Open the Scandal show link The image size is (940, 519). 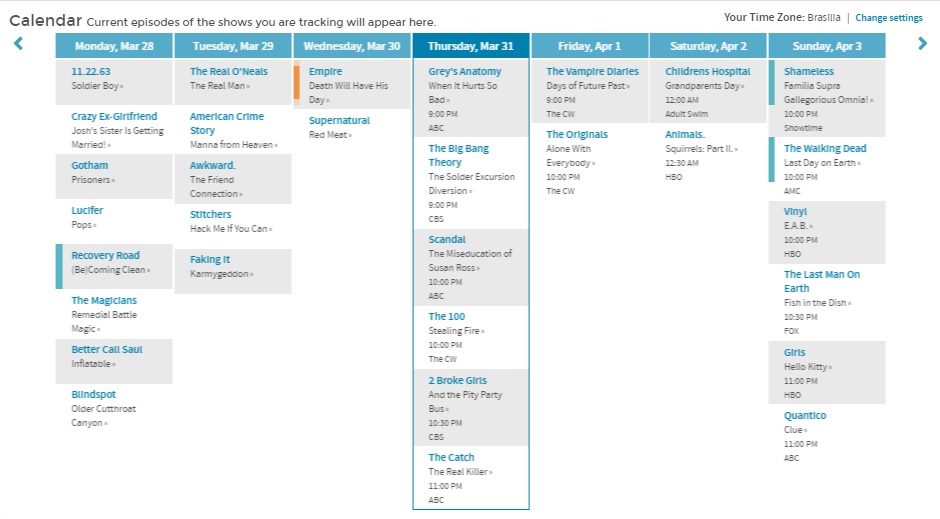click(447, 240)
